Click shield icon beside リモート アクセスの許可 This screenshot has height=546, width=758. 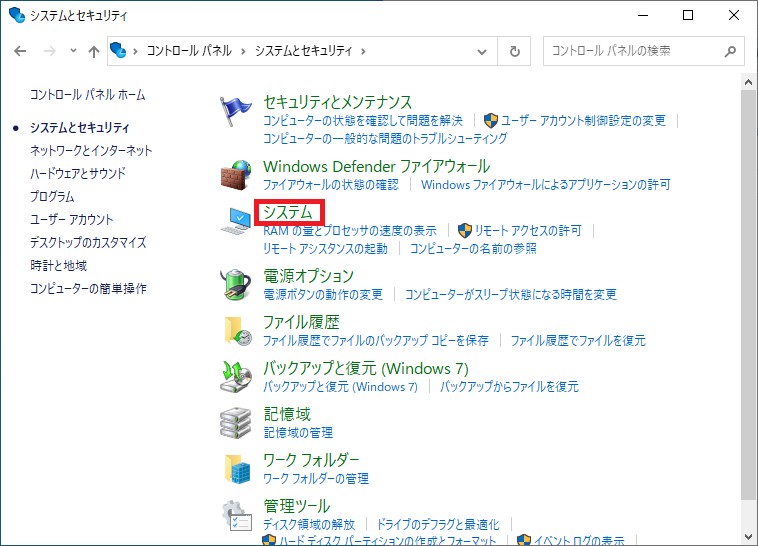465,230
